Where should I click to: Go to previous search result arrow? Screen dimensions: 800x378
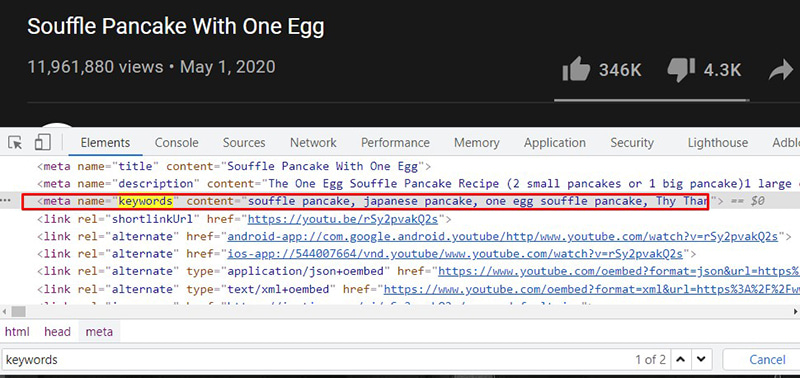click(x=680, y=359)
